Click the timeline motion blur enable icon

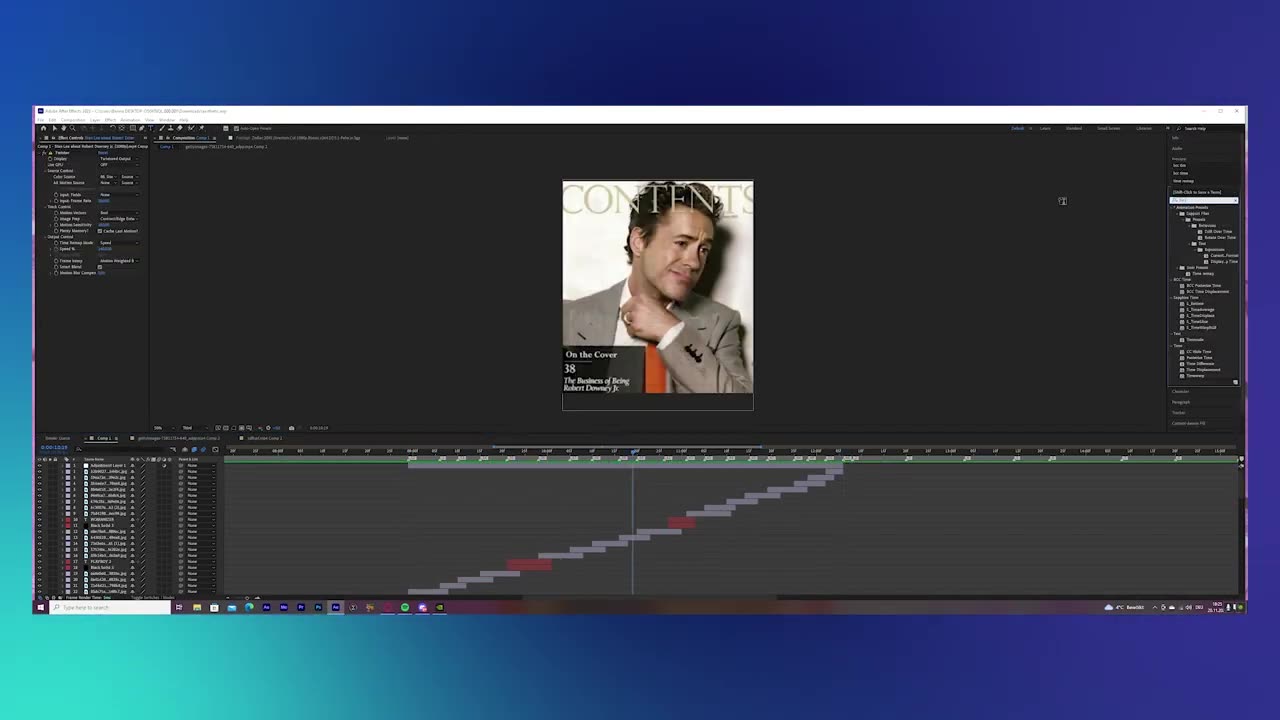point(203,450)
